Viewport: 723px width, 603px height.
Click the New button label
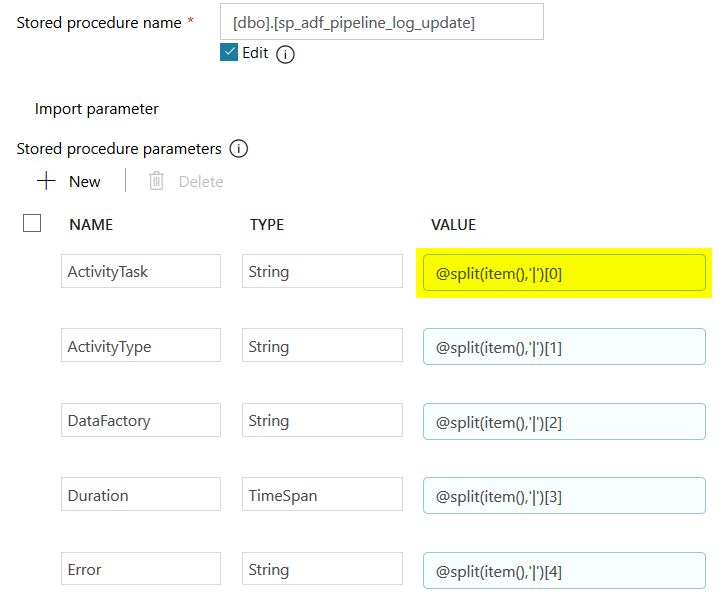click(85, 181)
